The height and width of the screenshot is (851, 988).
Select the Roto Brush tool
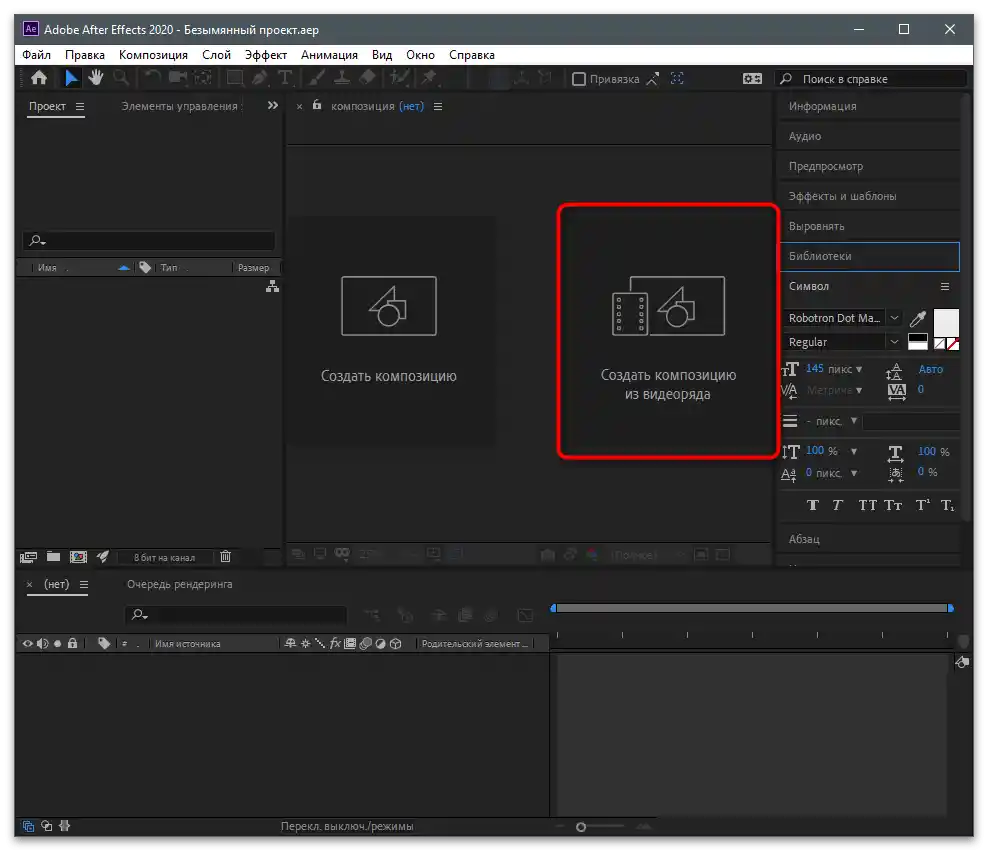pyautogui.click(x=399, y=78)
